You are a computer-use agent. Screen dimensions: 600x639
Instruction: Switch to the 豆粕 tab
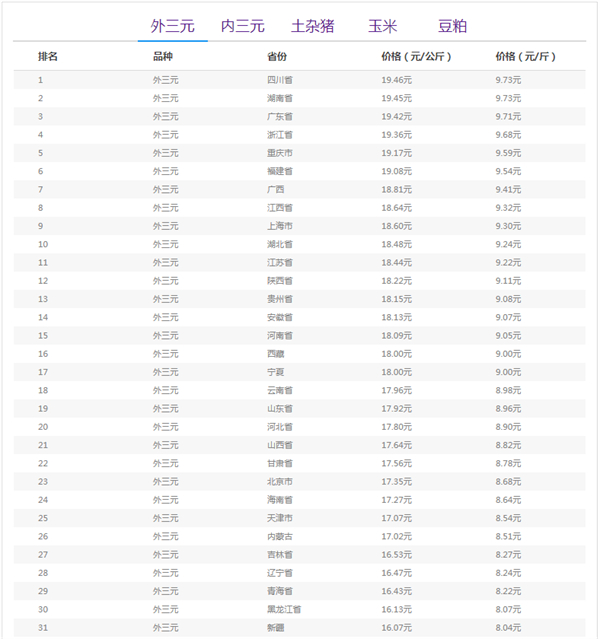tap(452, 26)
